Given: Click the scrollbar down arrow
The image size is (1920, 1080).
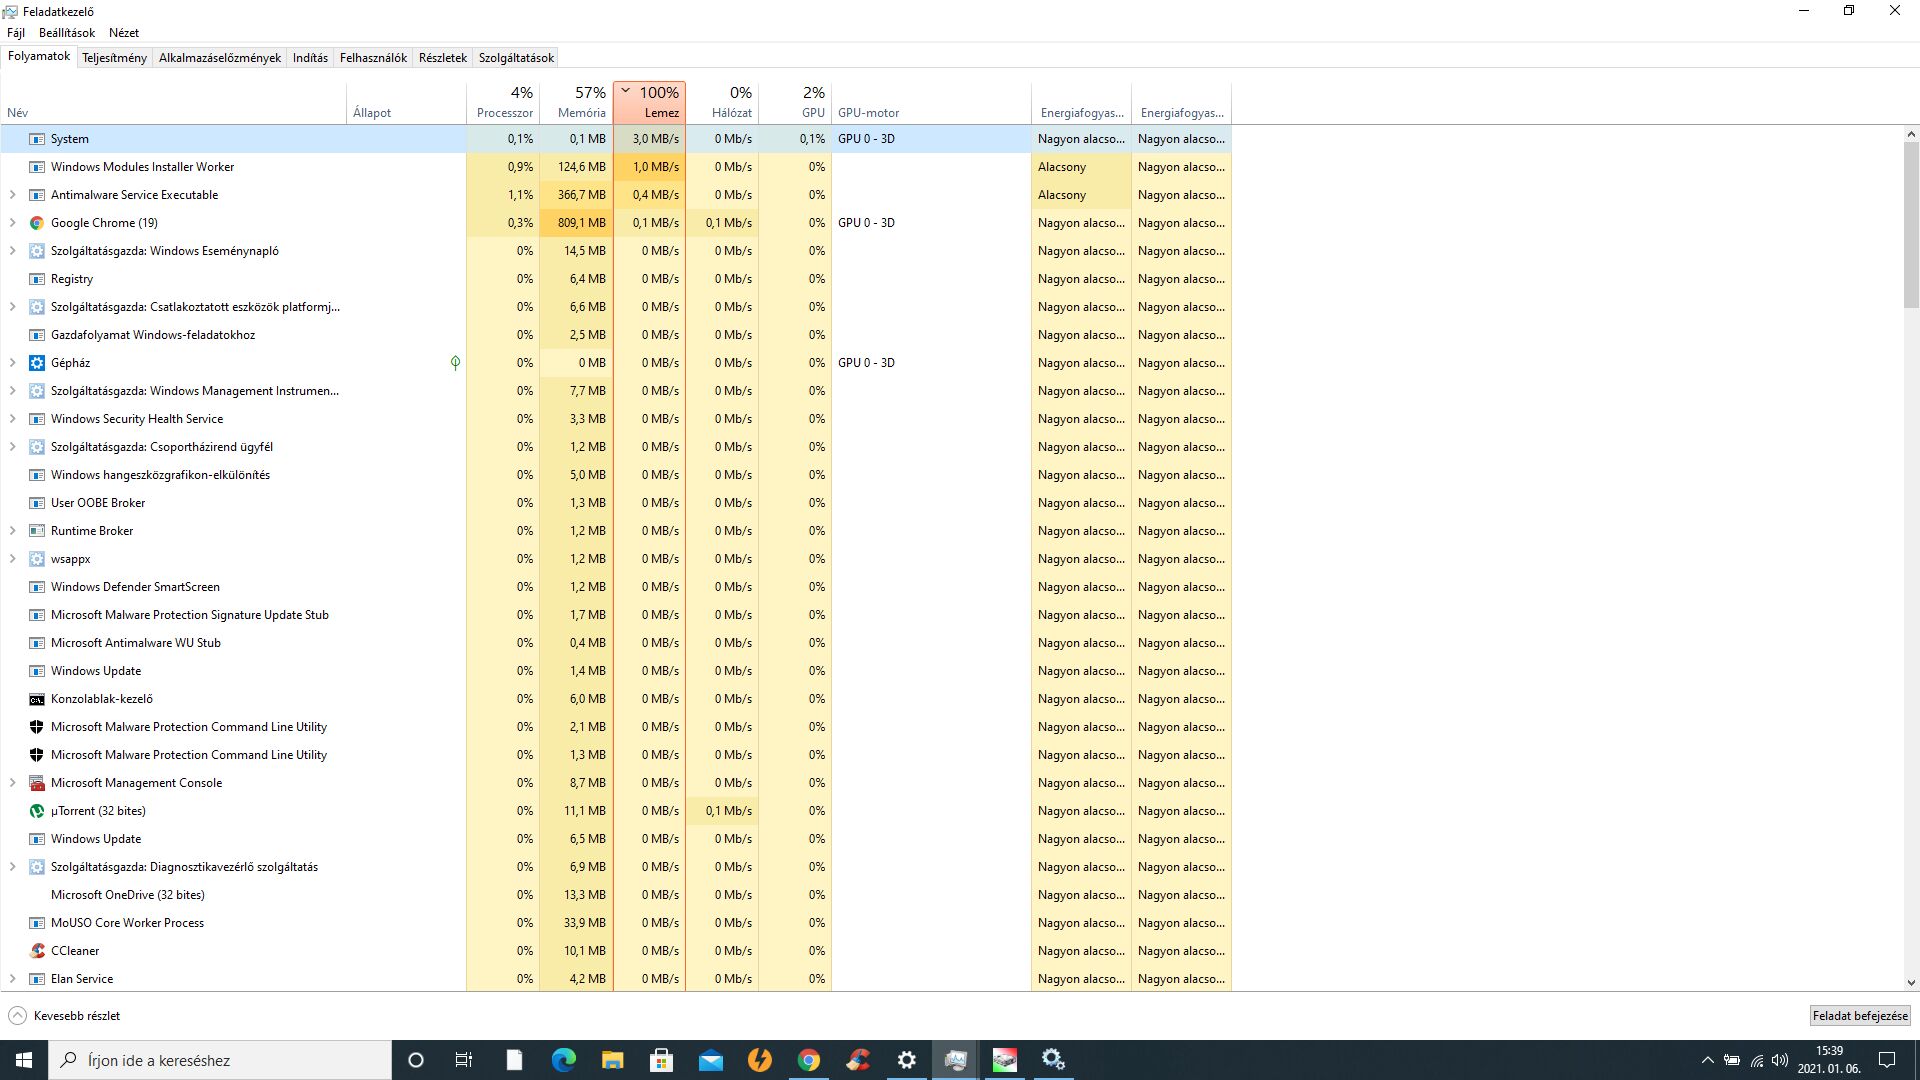Looking at the screenshot, I should click(1911, 983).
